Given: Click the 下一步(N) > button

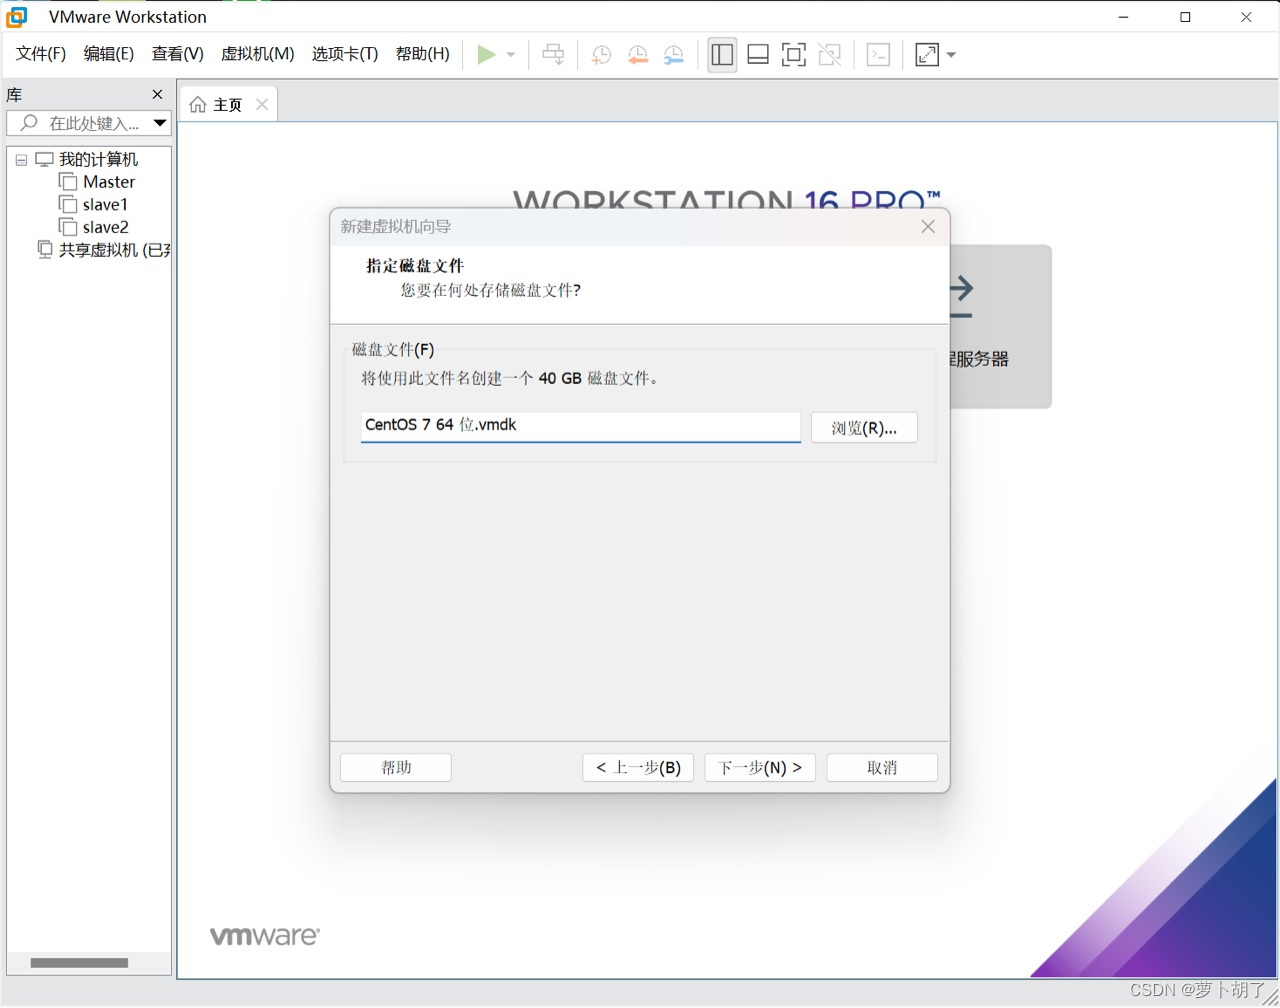Looking at the screenshot, I should 760,768.
